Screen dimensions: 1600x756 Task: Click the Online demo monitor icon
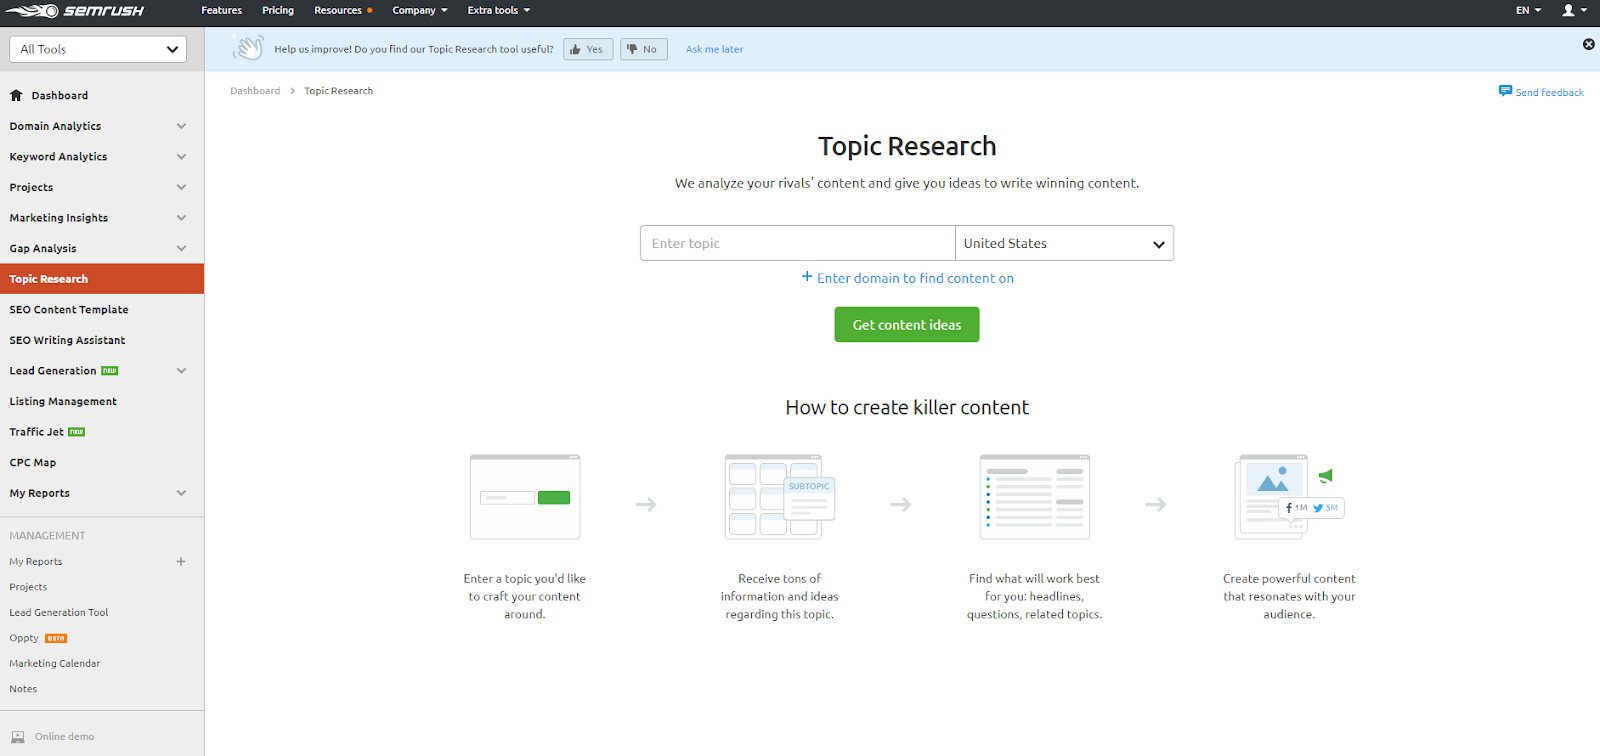[18, 737]
